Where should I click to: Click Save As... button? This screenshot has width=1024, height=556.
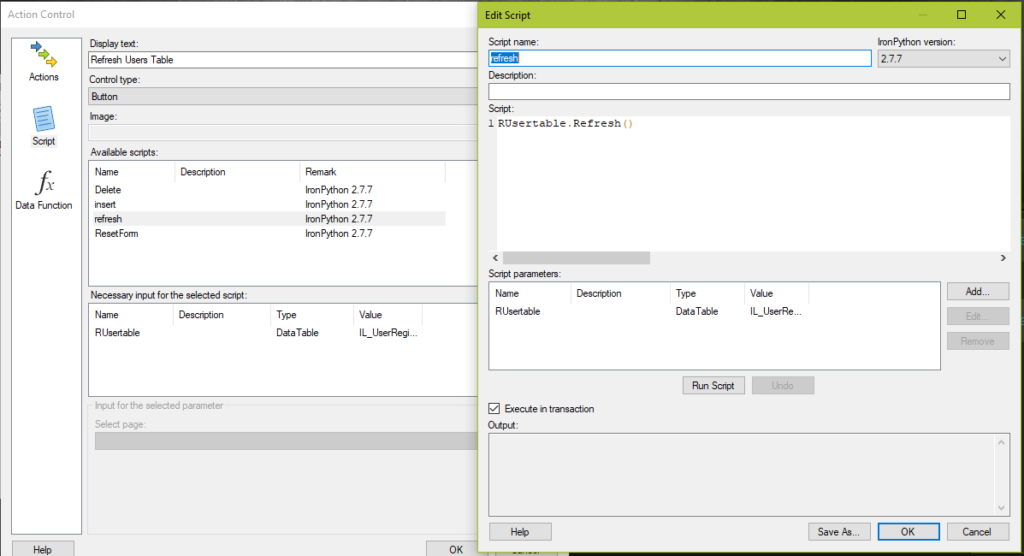click(839, 532)
